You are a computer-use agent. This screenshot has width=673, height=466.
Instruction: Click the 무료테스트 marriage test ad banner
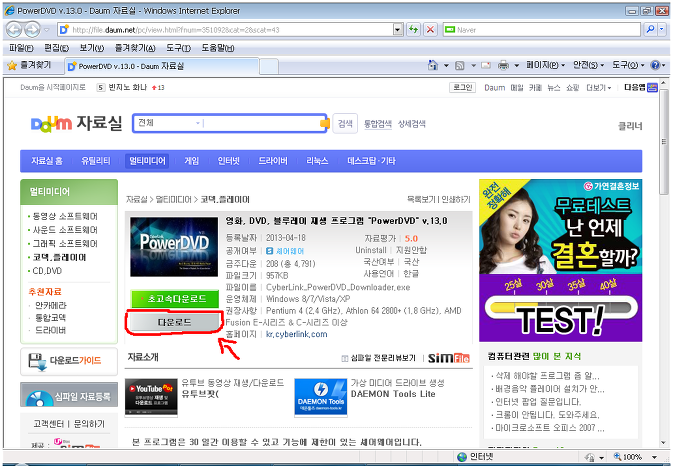(561, 260)
